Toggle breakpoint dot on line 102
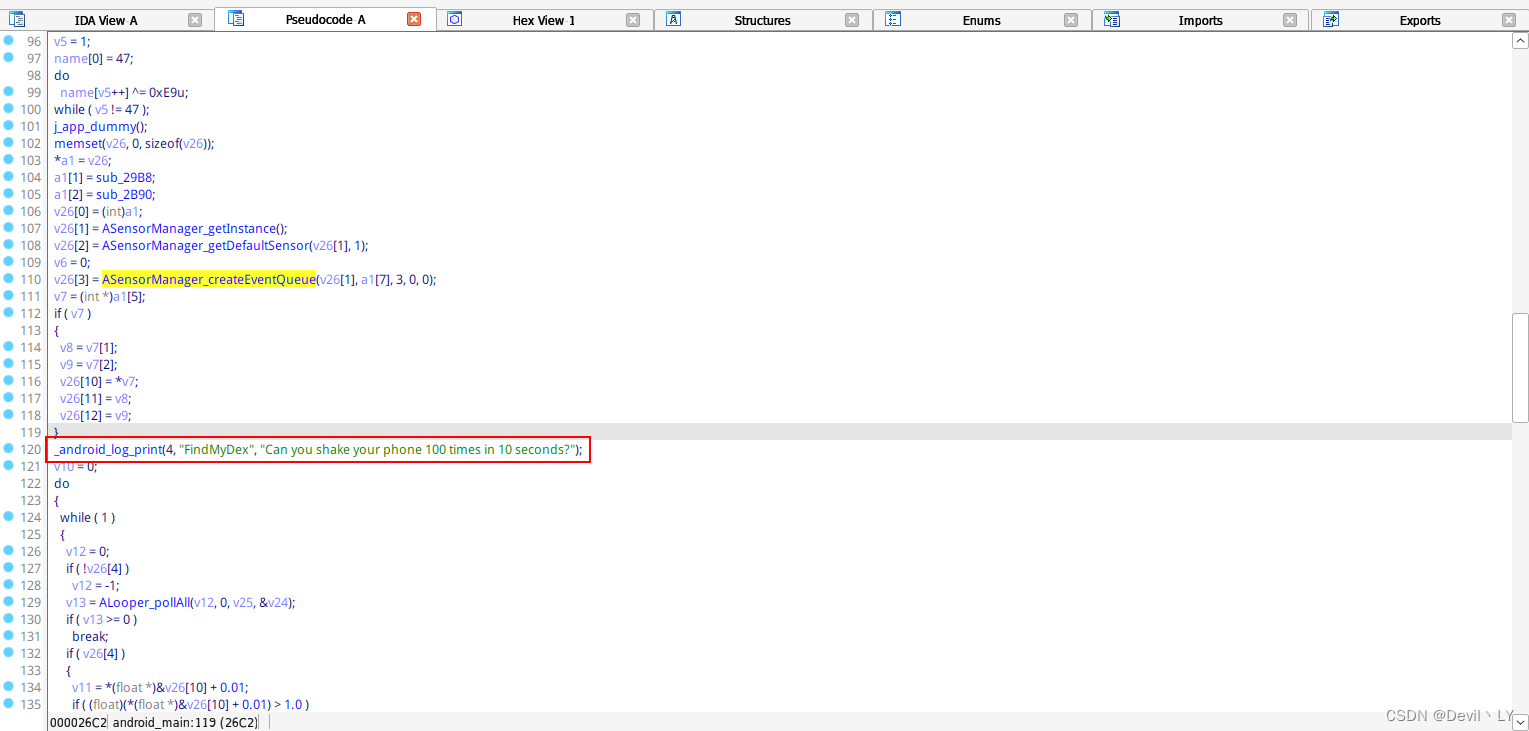 (8, 142)
